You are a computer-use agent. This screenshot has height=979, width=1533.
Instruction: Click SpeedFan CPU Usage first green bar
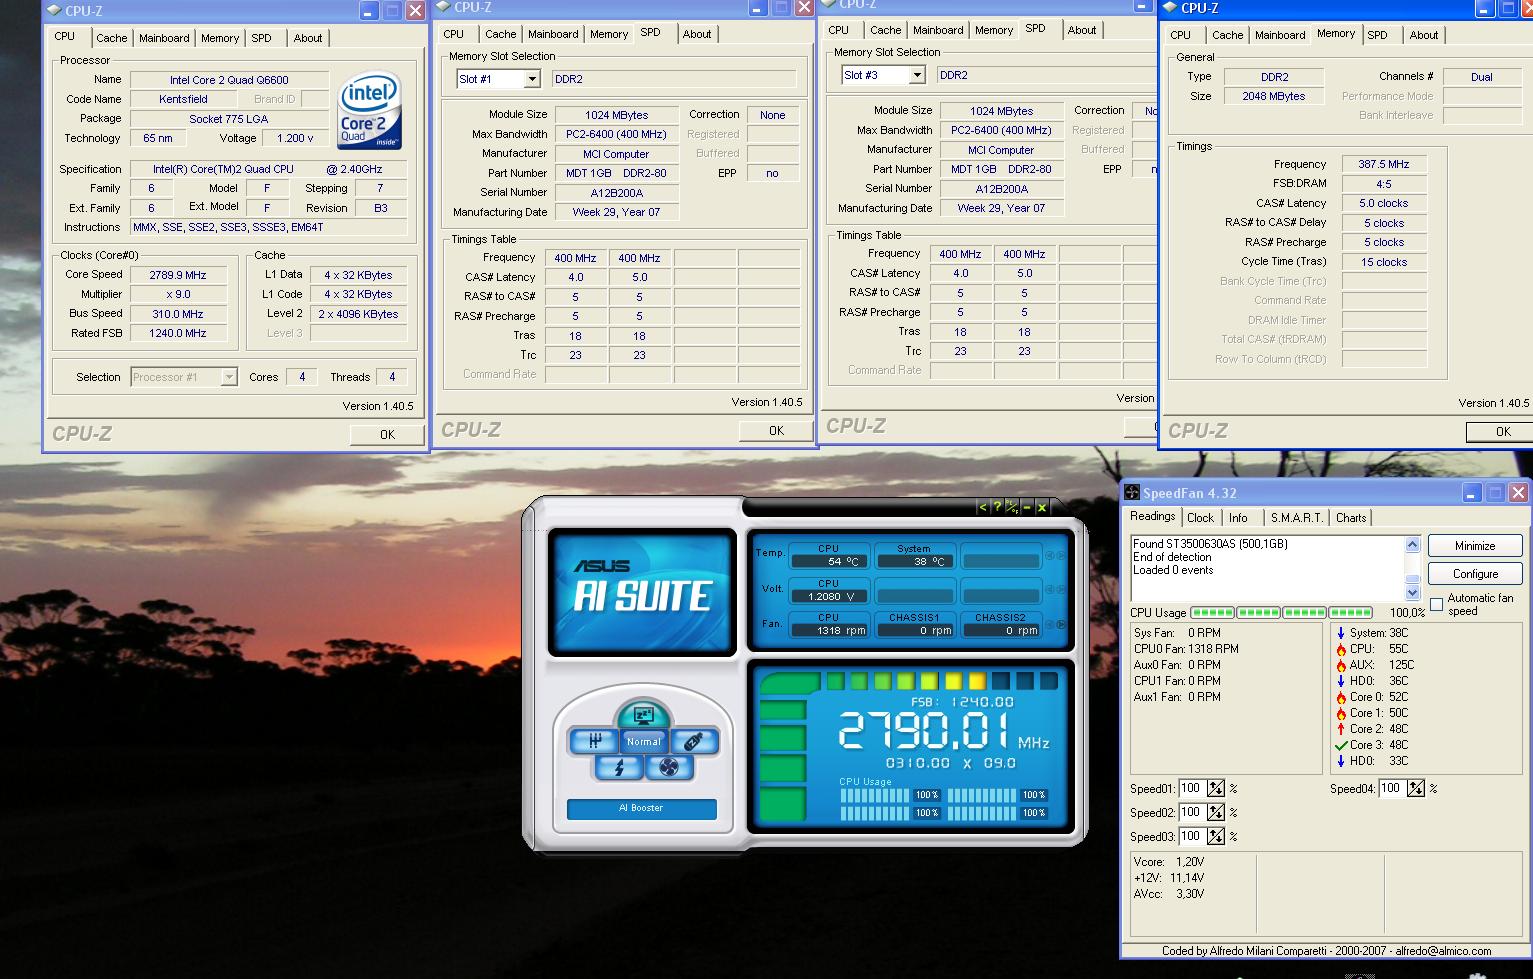tap(1212, 613)
